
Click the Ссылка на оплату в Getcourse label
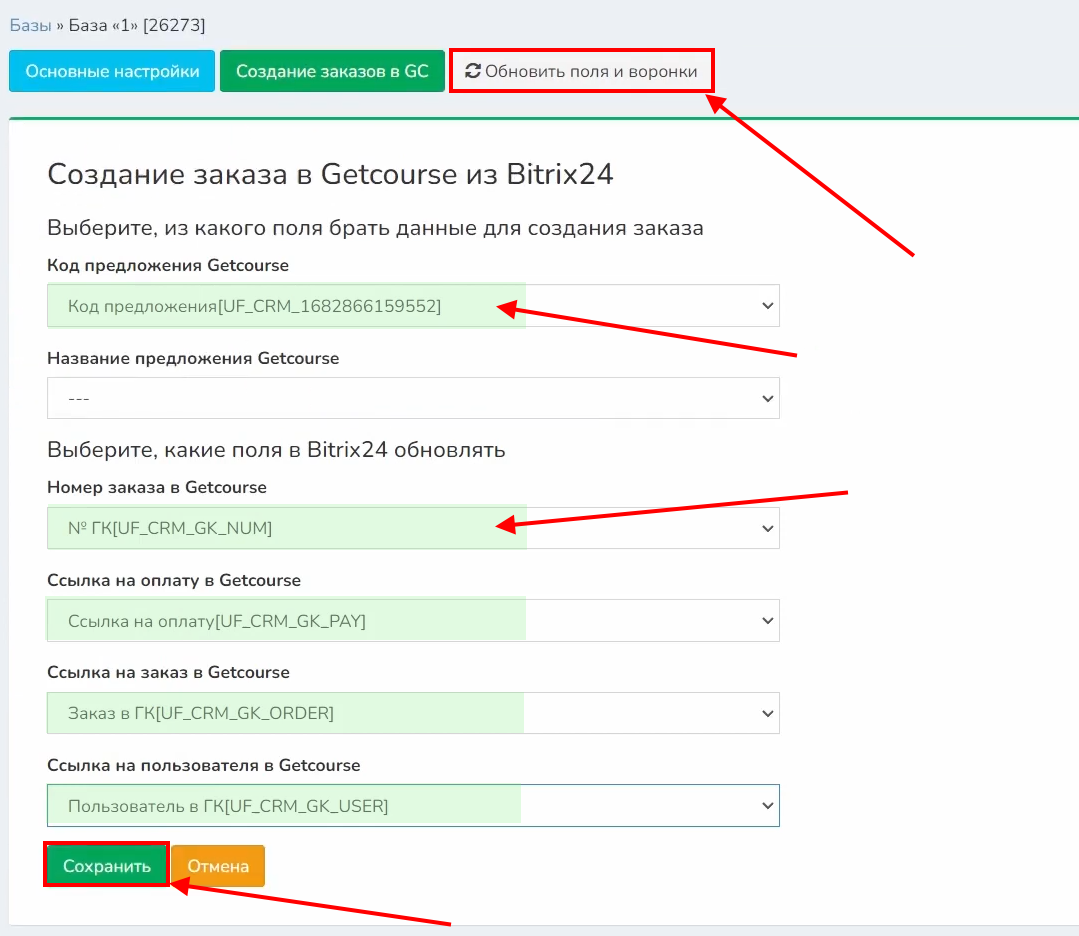click(x=174, y=580)
